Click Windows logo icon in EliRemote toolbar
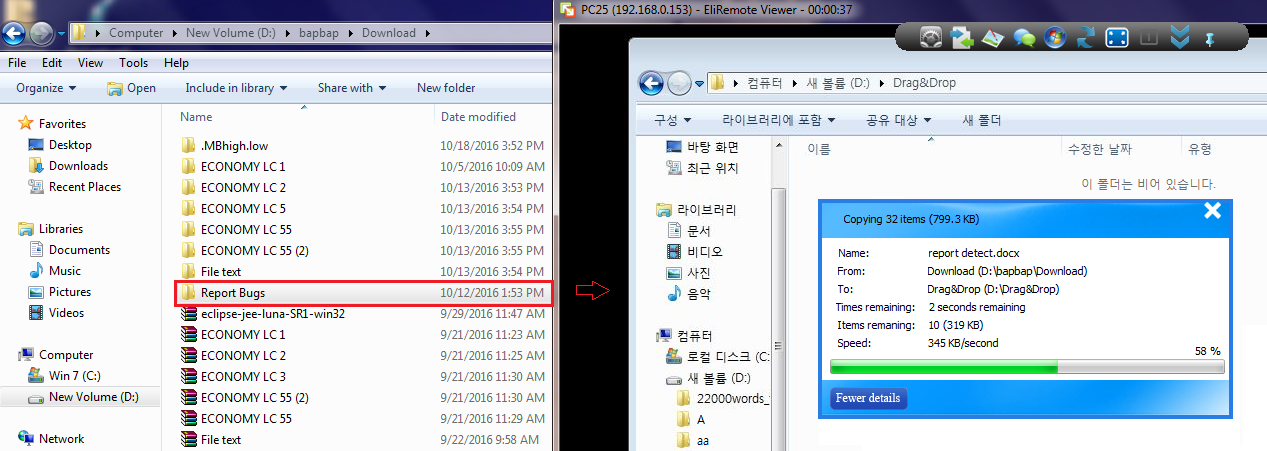 (1055, 38)
